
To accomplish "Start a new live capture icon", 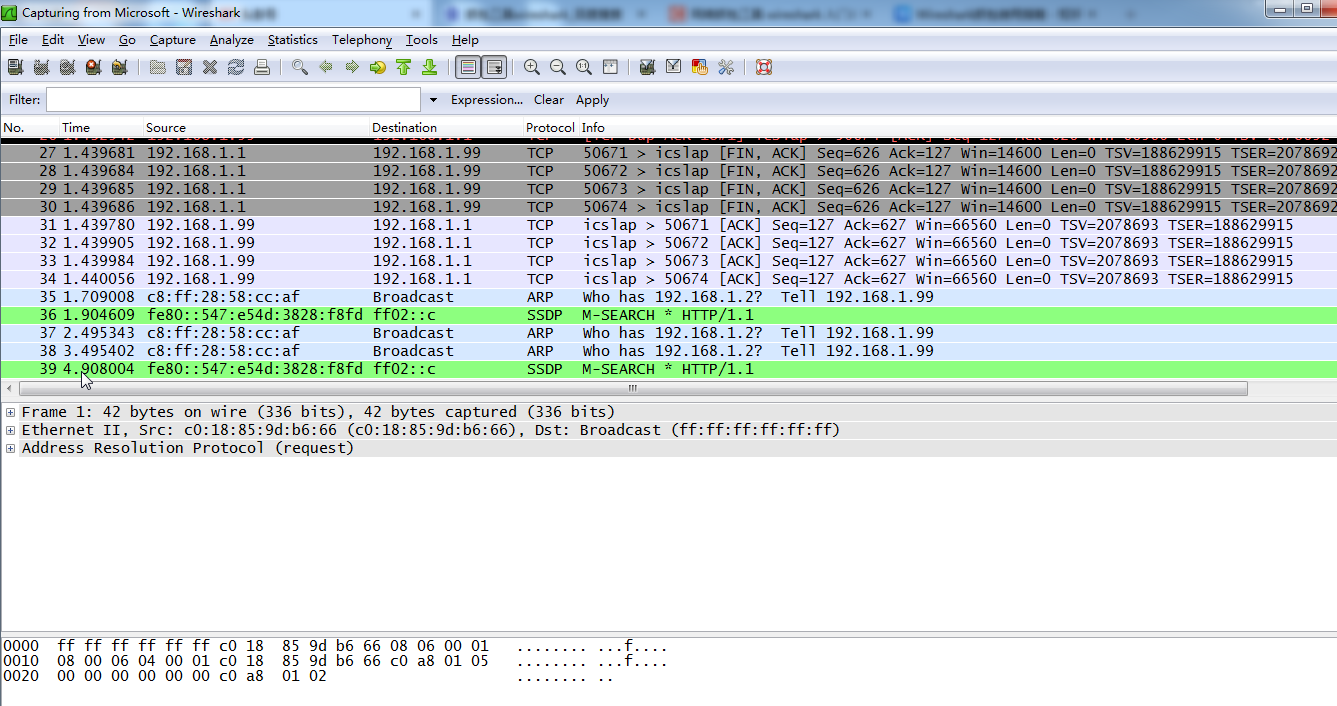I will click(x=67, y=67).
